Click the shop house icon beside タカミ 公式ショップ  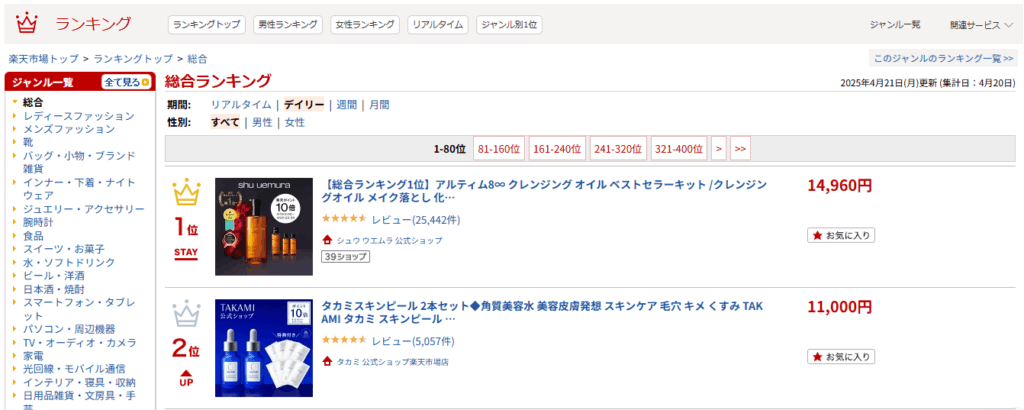327,362
